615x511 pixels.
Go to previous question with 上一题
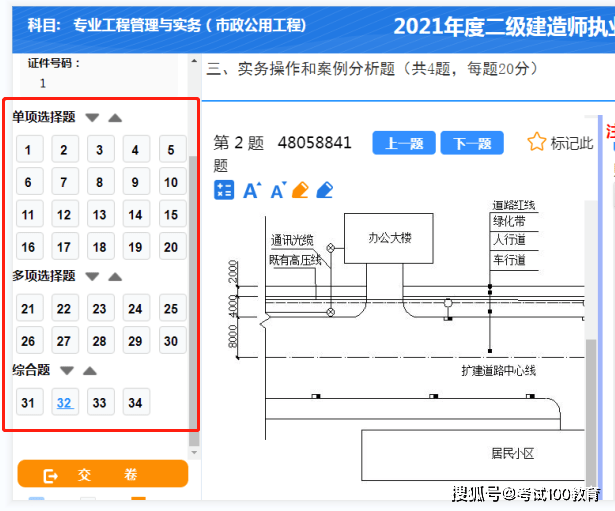403,143
